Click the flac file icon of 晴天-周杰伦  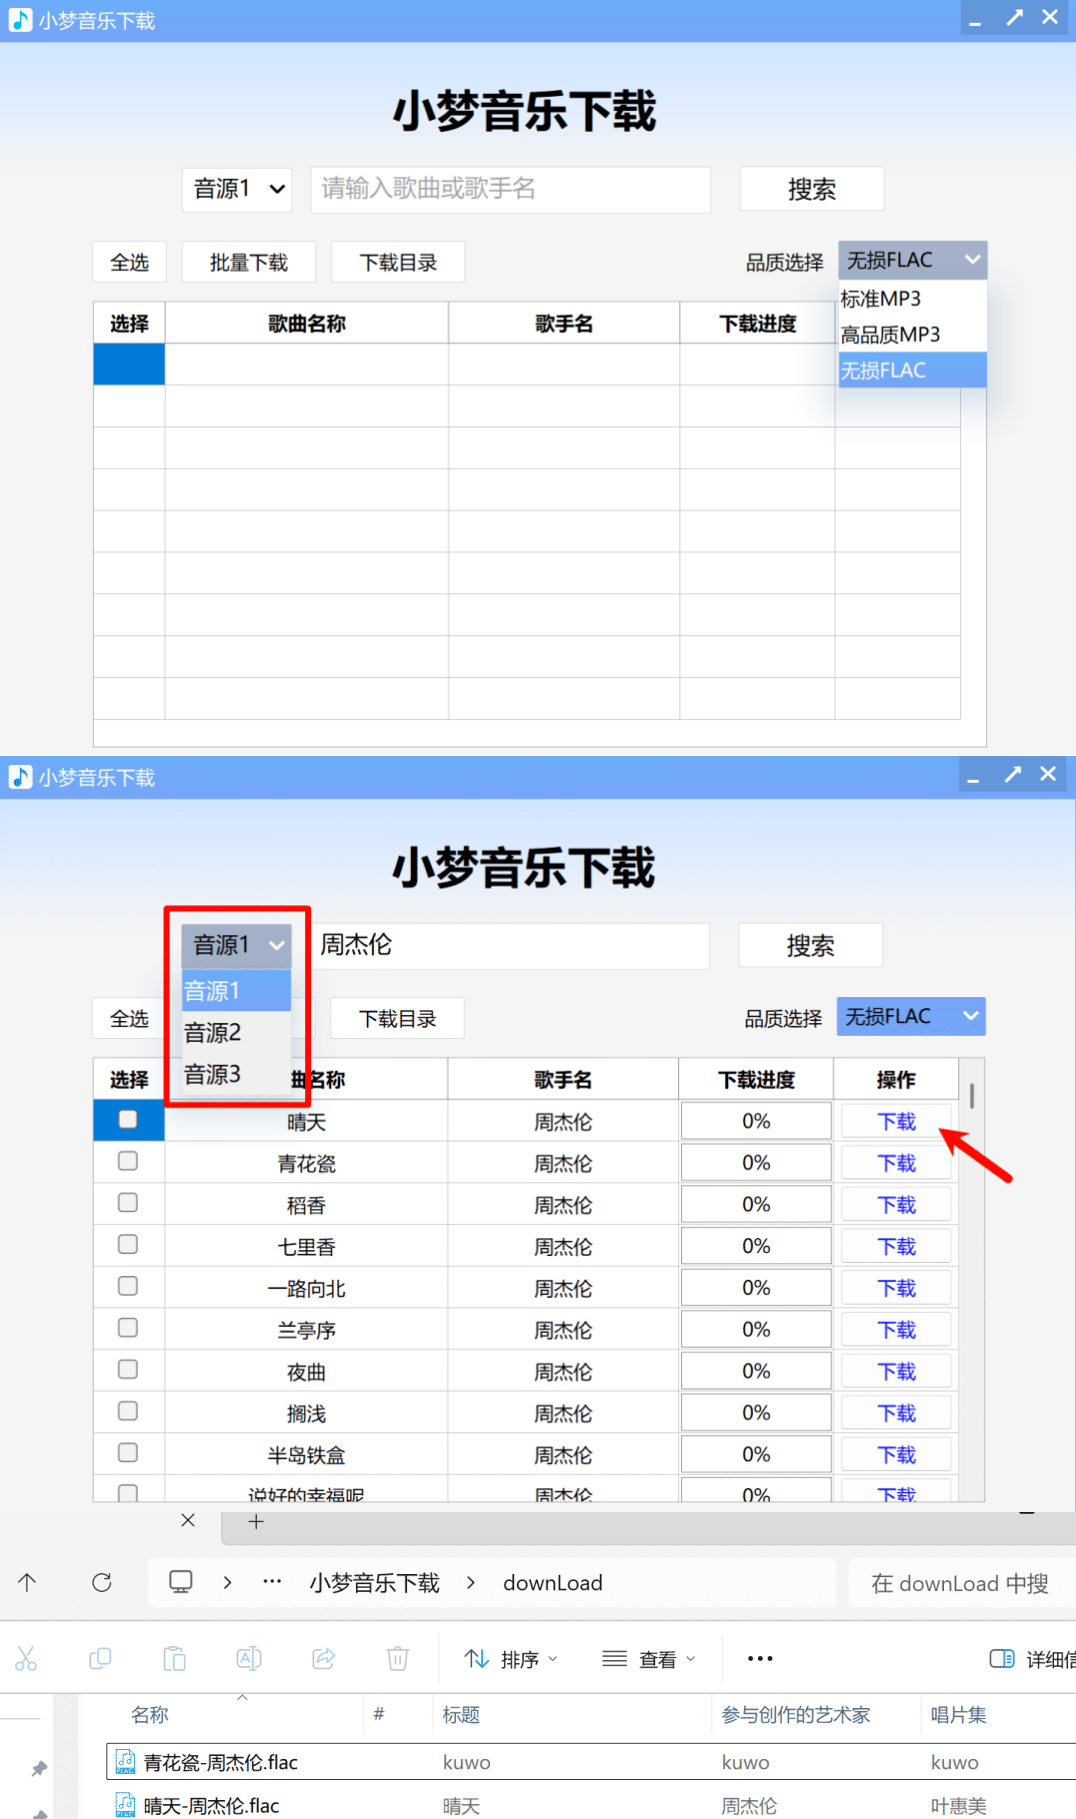(126, 1805)
